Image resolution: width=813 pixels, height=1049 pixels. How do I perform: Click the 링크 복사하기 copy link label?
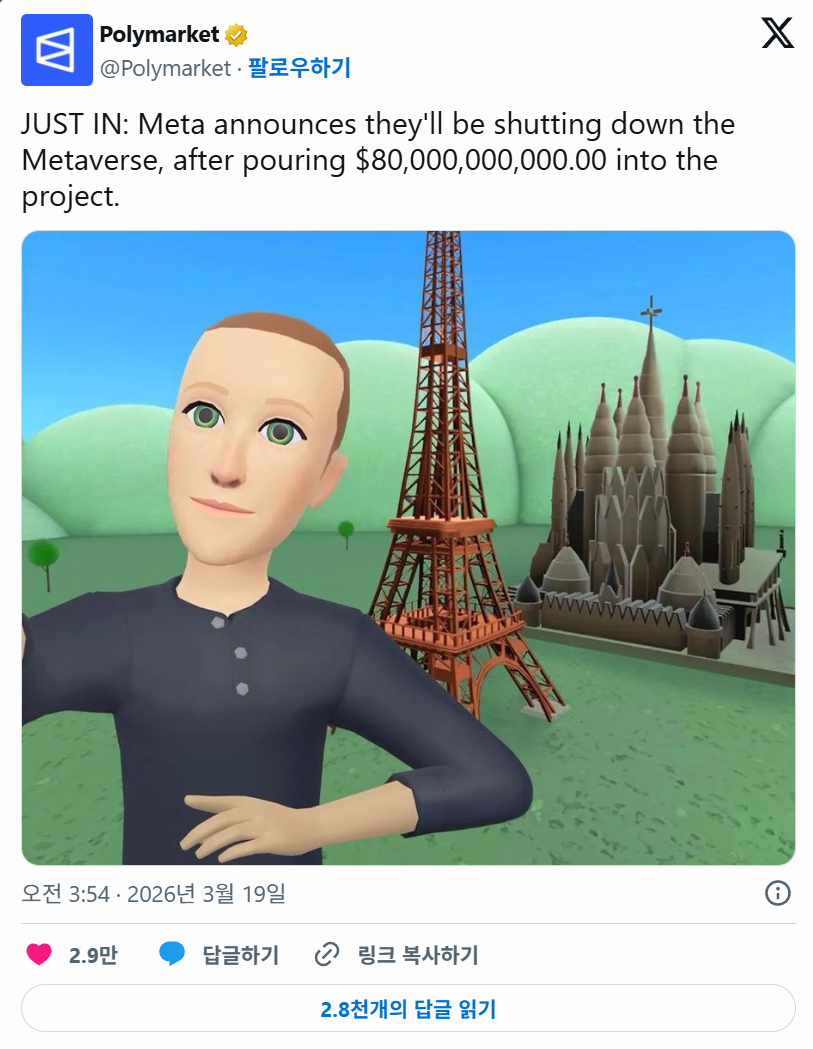(x=418, y=955)
